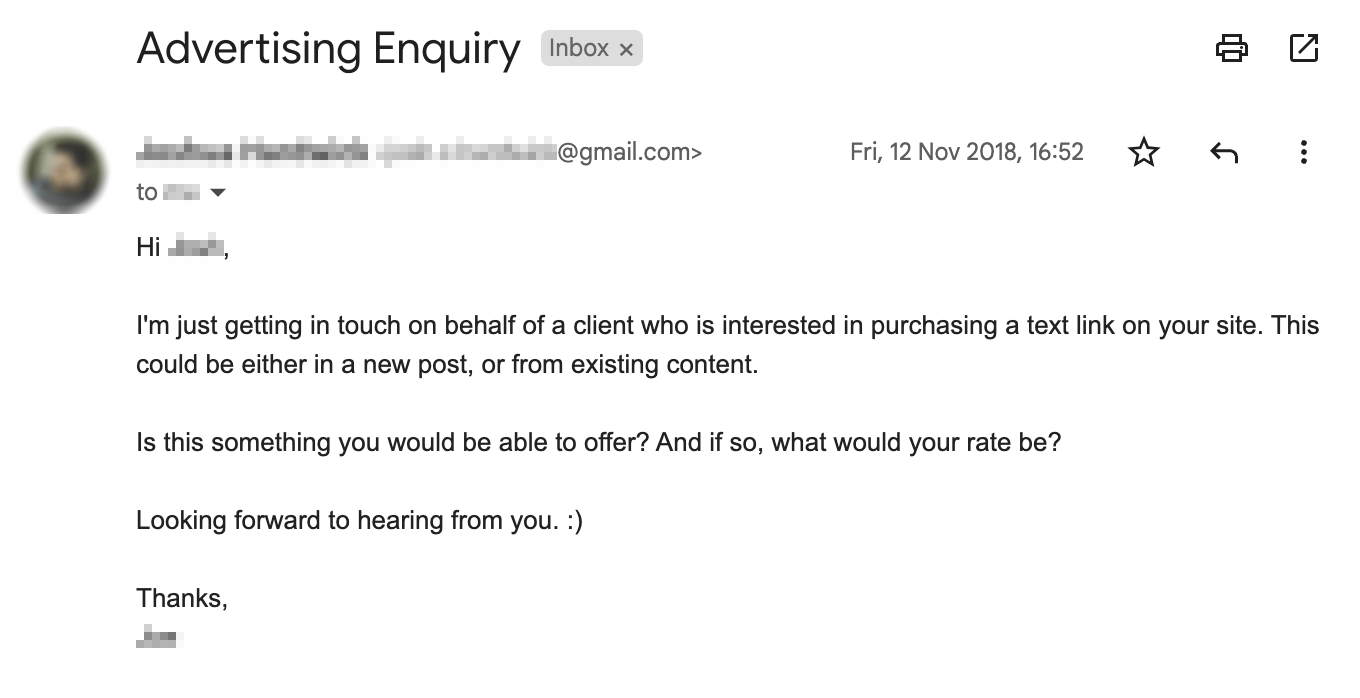Expand the recipient details via the to caret
The image size is (1360, 698).
point(218,192)
